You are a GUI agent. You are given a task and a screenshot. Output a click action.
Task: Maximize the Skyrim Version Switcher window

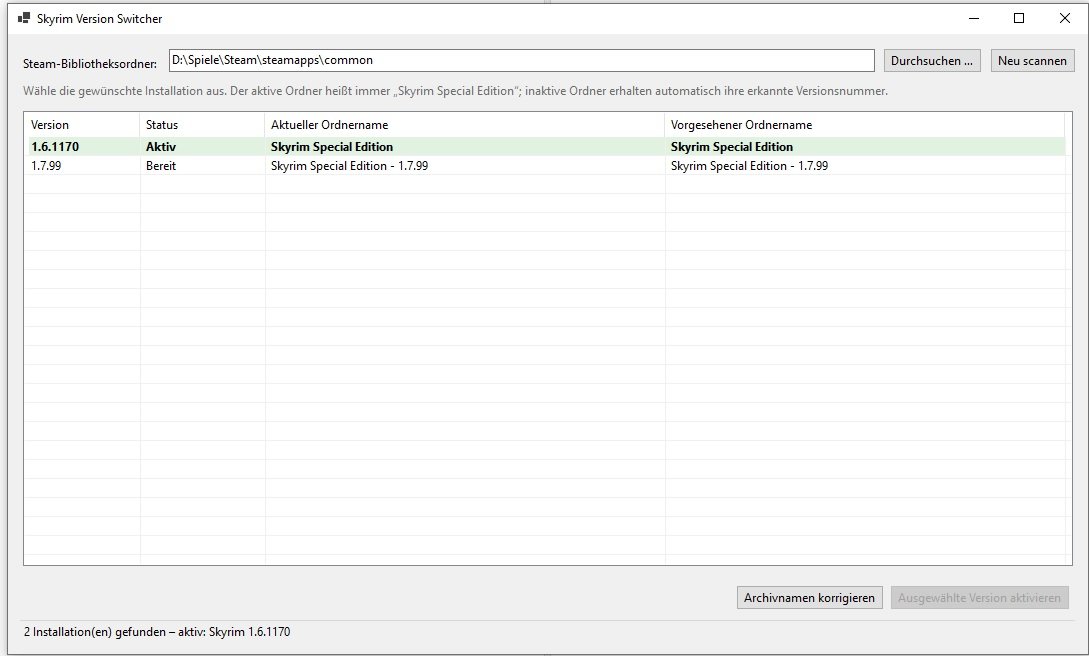coord(1019,18)
